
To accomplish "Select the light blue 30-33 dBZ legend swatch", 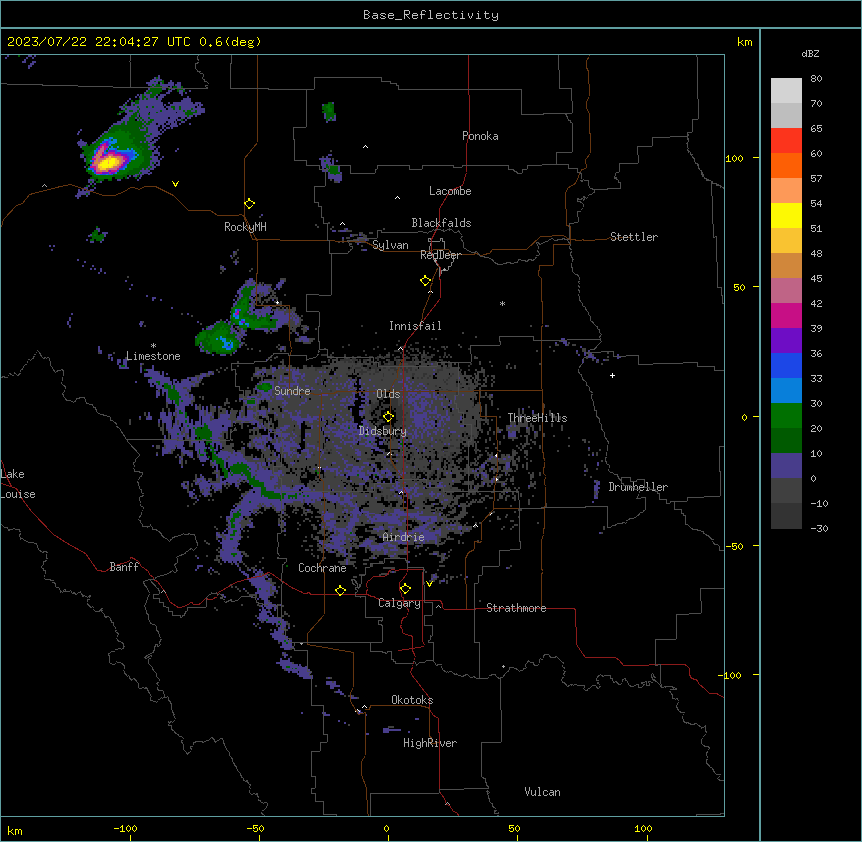I will click(786, 391).
